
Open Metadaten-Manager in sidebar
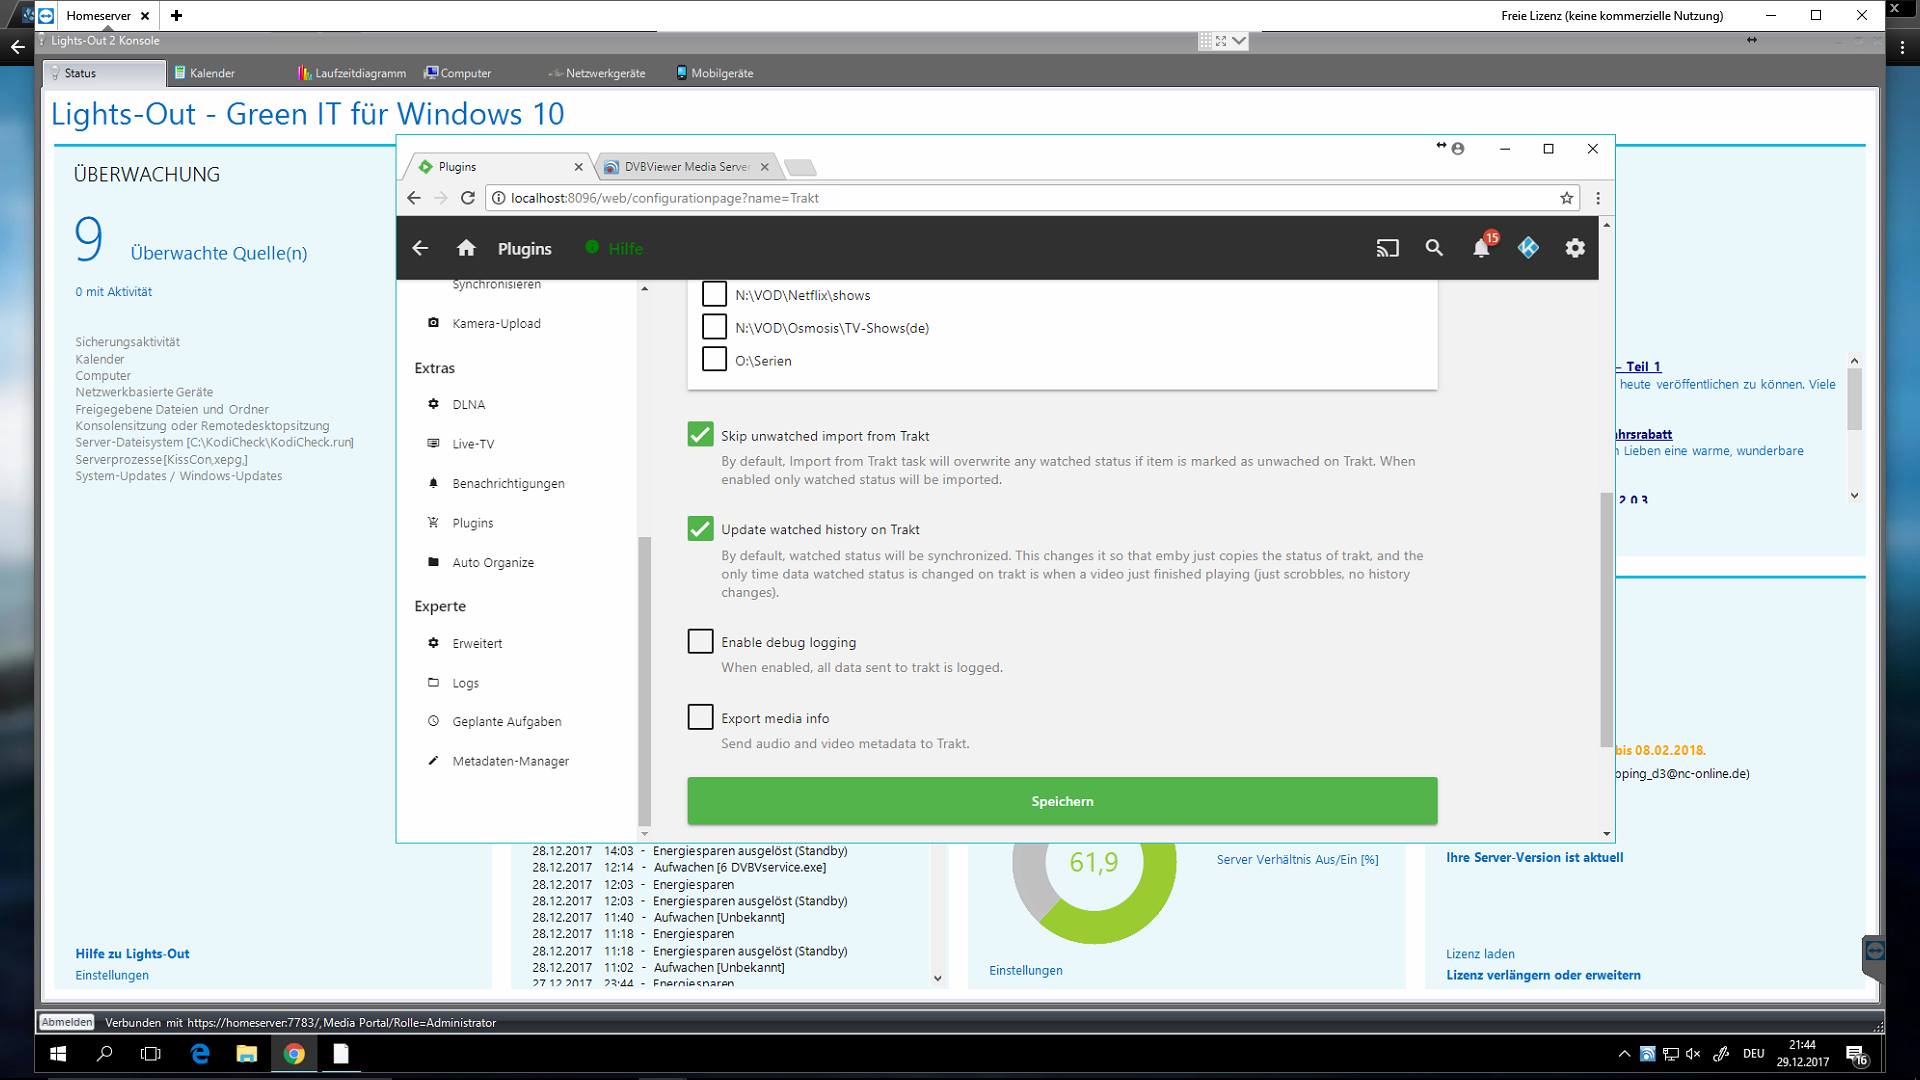[510, 761]
